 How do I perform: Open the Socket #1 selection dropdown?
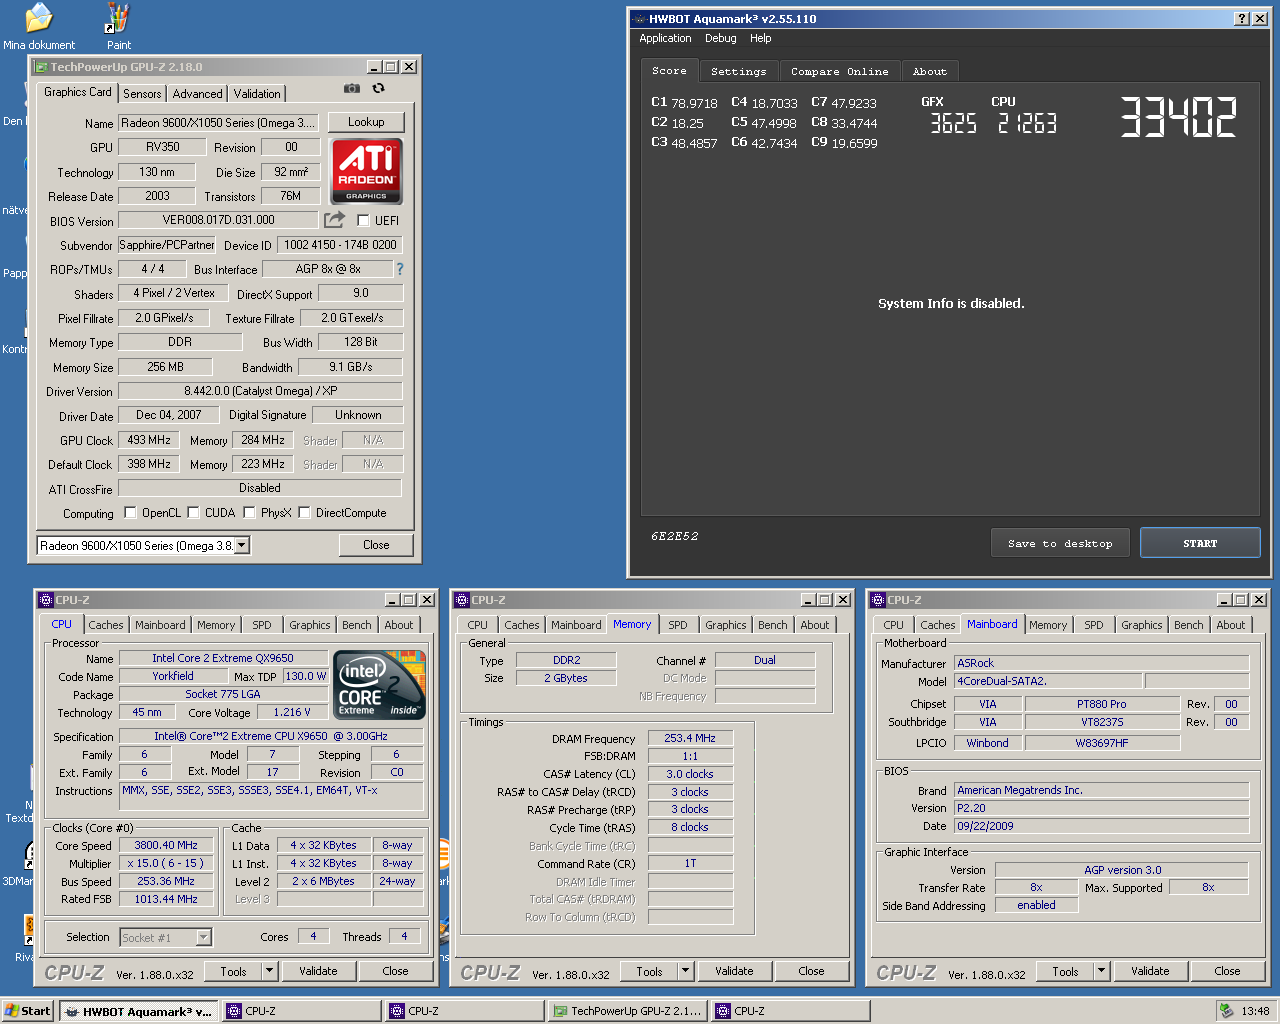[204, 937]
